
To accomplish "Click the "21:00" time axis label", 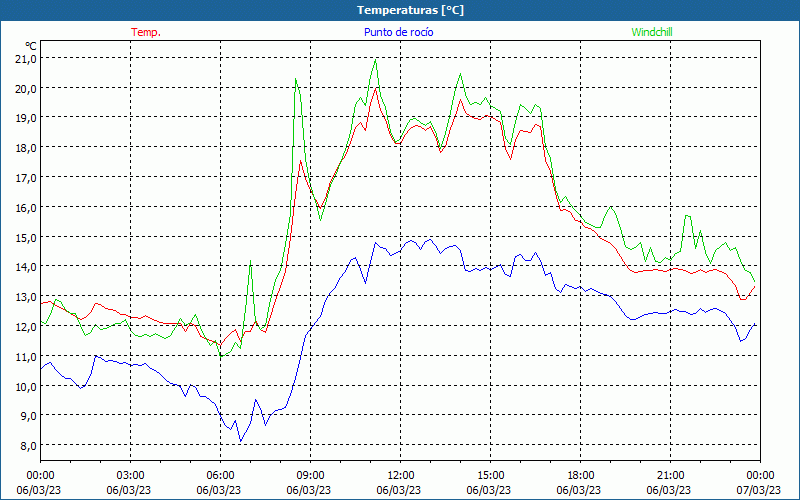I will pos(670,475).
